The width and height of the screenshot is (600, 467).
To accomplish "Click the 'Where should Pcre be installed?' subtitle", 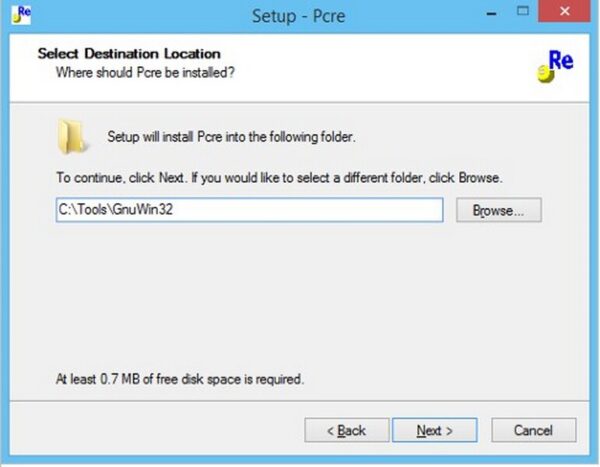I will [x=145, y=72].
